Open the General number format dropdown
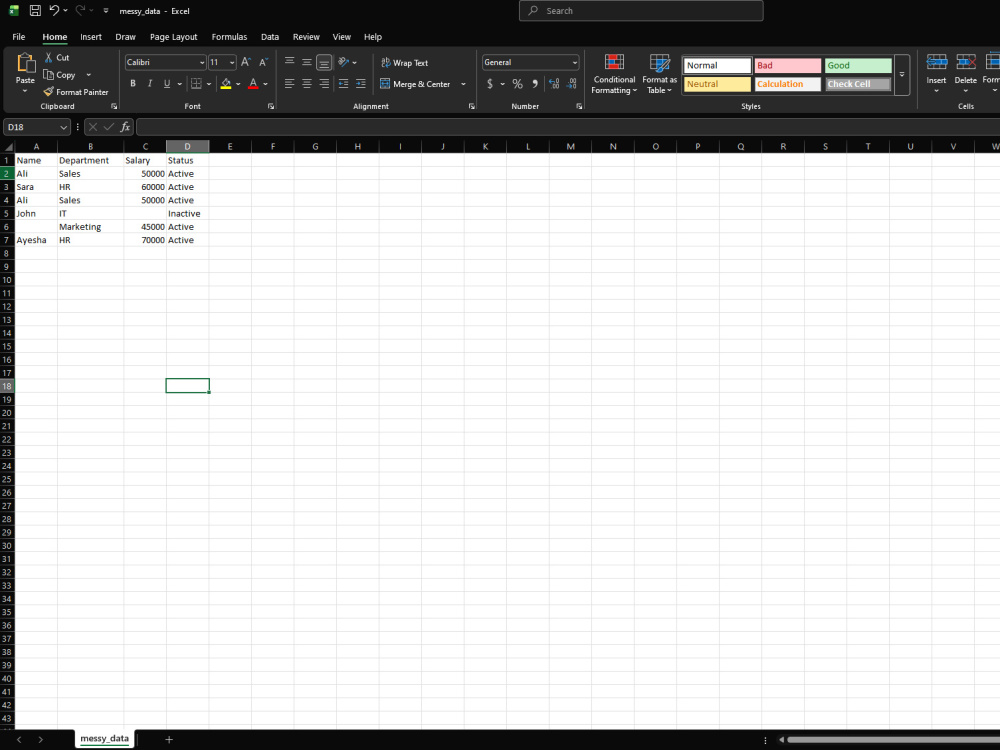The height and width of the screenshot is (750, 1000). [x=575, y=62]
